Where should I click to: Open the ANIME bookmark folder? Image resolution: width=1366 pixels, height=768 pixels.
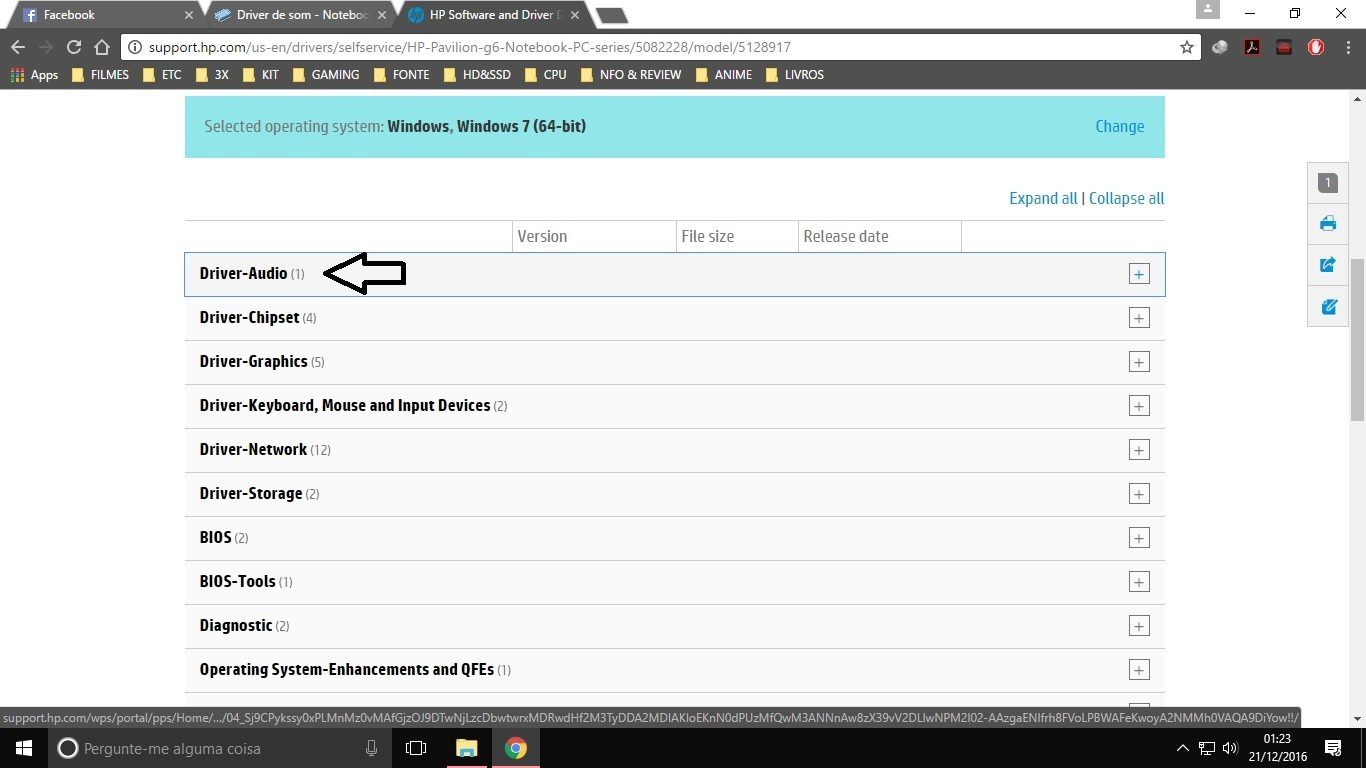point(723,75)
